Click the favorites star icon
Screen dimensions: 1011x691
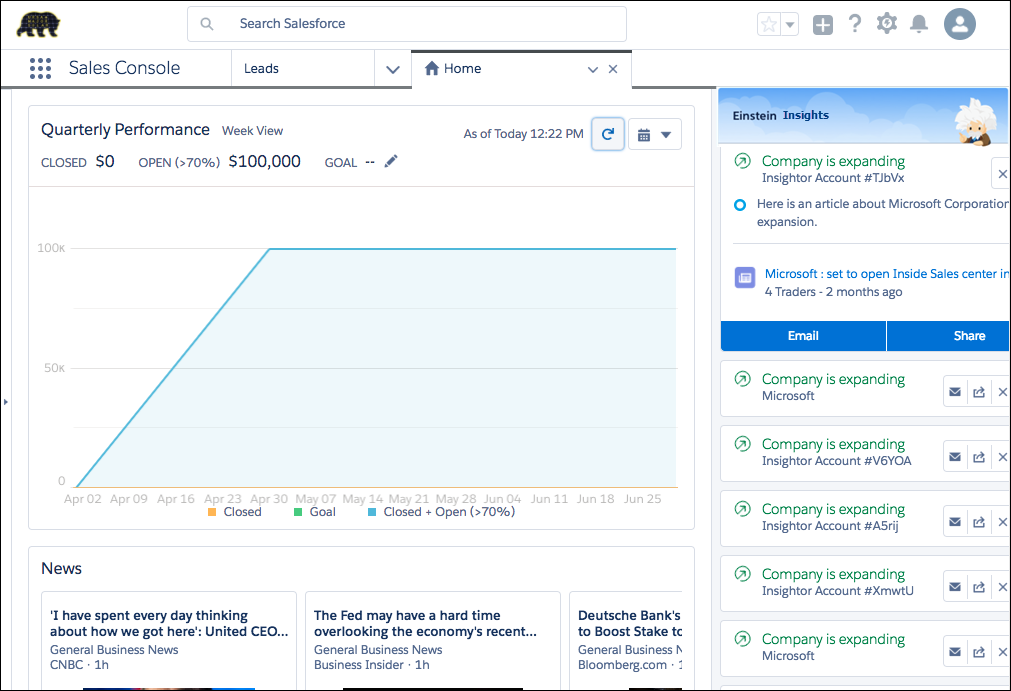(x=769, y=24)
